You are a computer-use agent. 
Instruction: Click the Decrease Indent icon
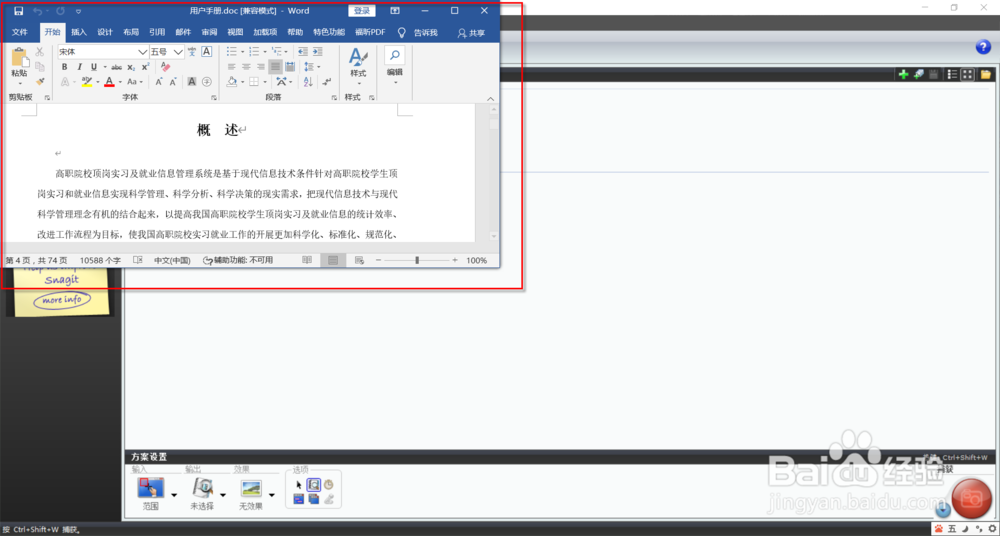302,52
